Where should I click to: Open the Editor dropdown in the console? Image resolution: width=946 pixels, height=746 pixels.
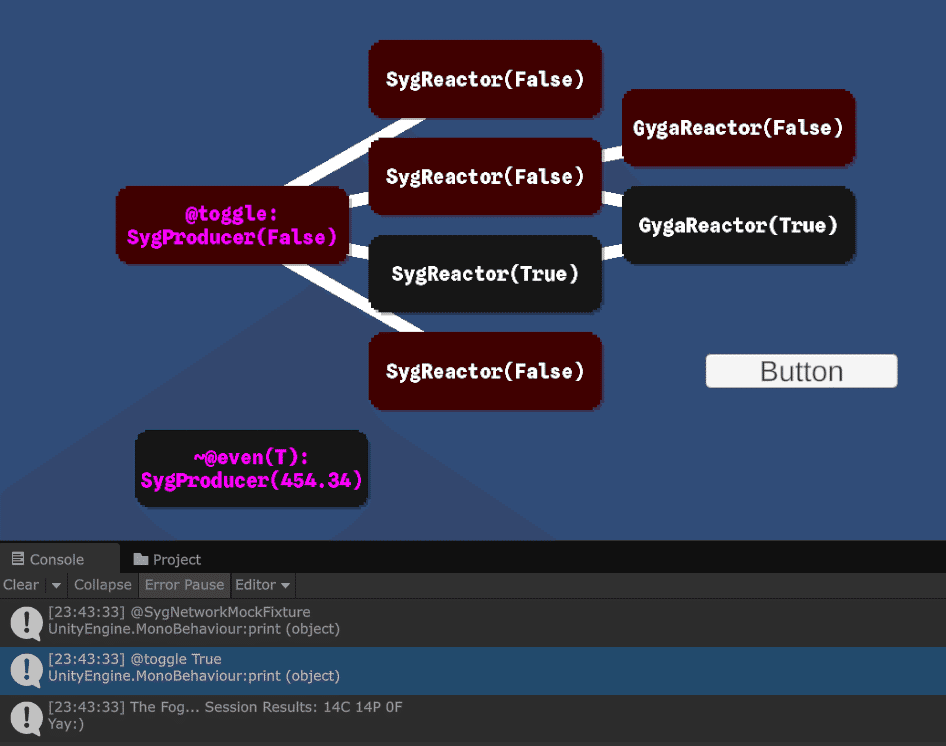[x=262, y=585]
